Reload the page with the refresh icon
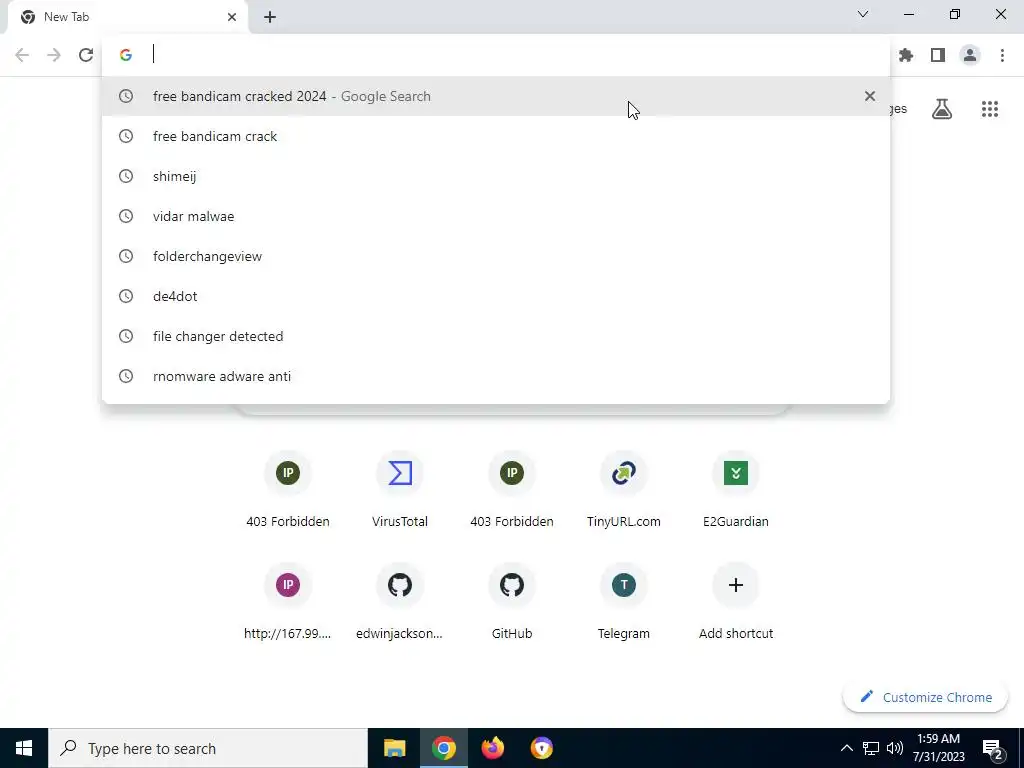 click(x=86, y=55)
